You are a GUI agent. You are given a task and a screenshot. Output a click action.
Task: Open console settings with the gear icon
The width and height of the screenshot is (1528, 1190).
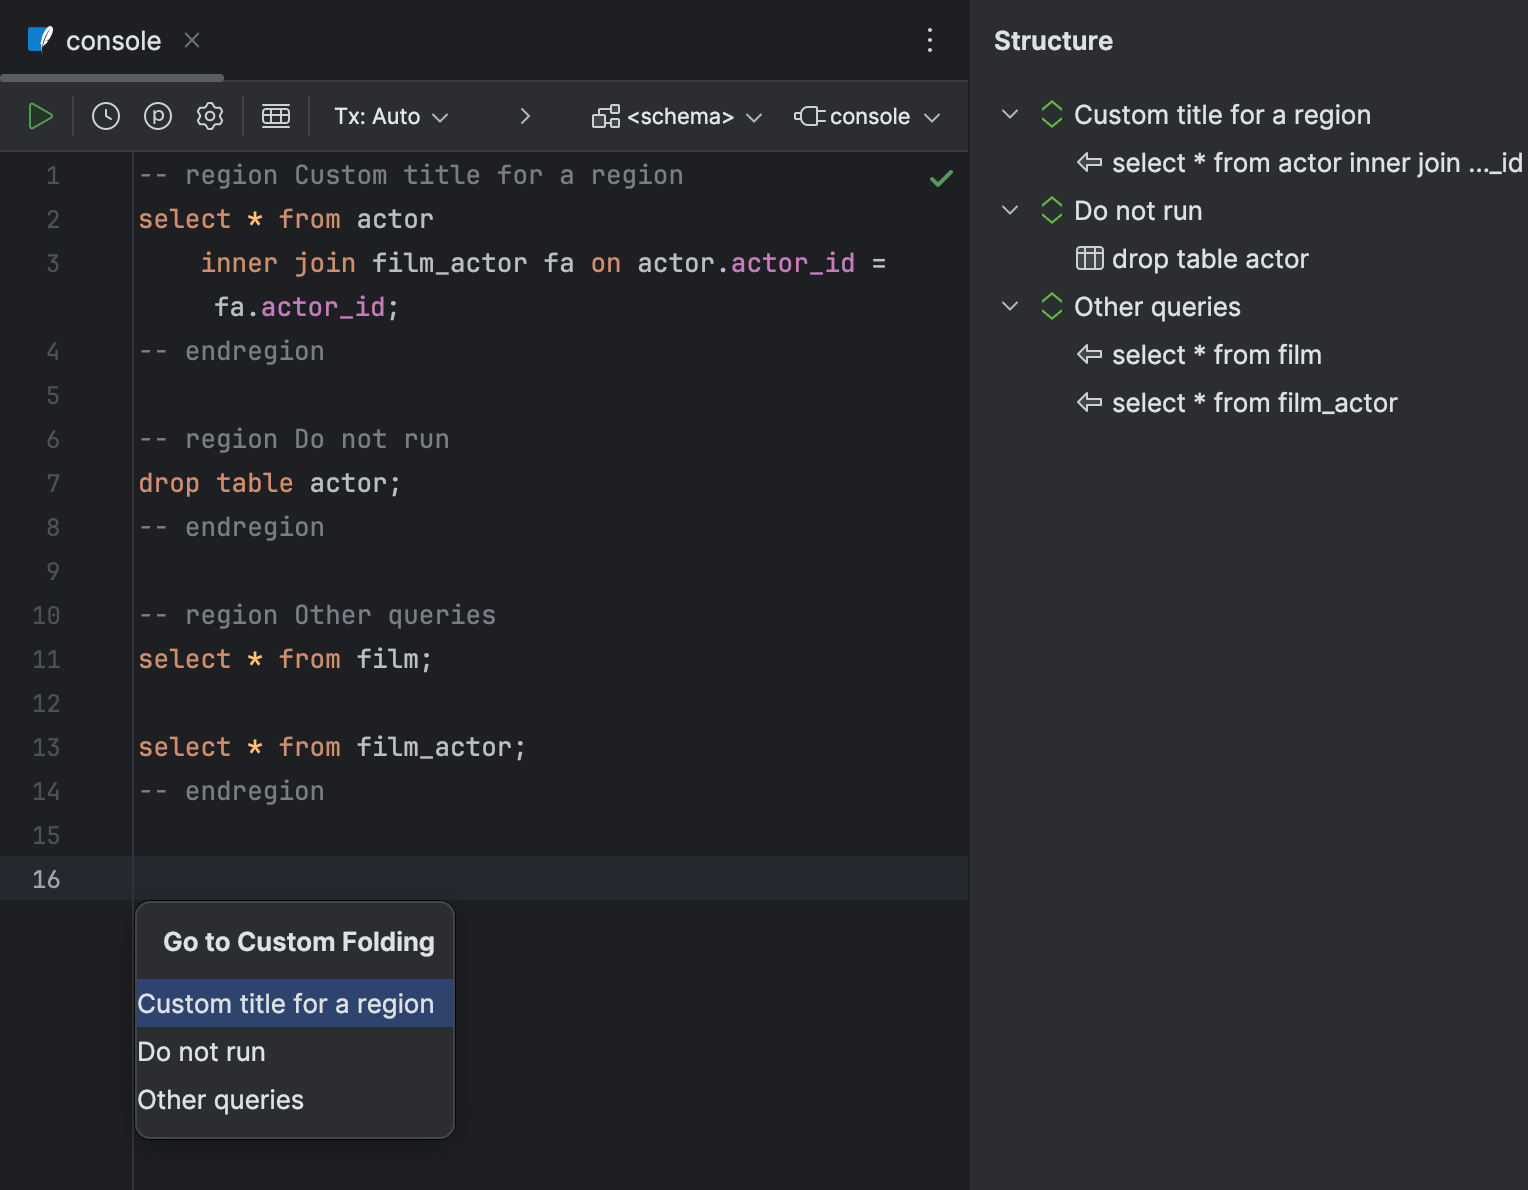pyautogui.click(x=209, y=115)
